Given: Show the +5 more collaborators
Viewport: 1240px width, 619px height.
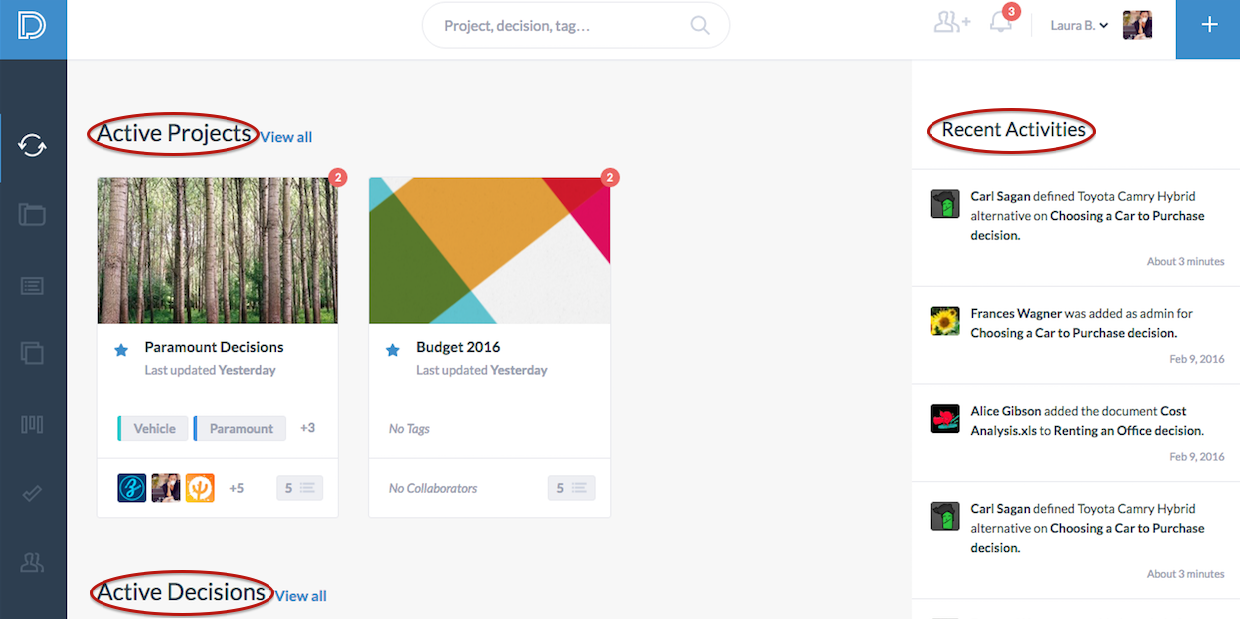Looking at the screenshot, I should pos(236,488).
